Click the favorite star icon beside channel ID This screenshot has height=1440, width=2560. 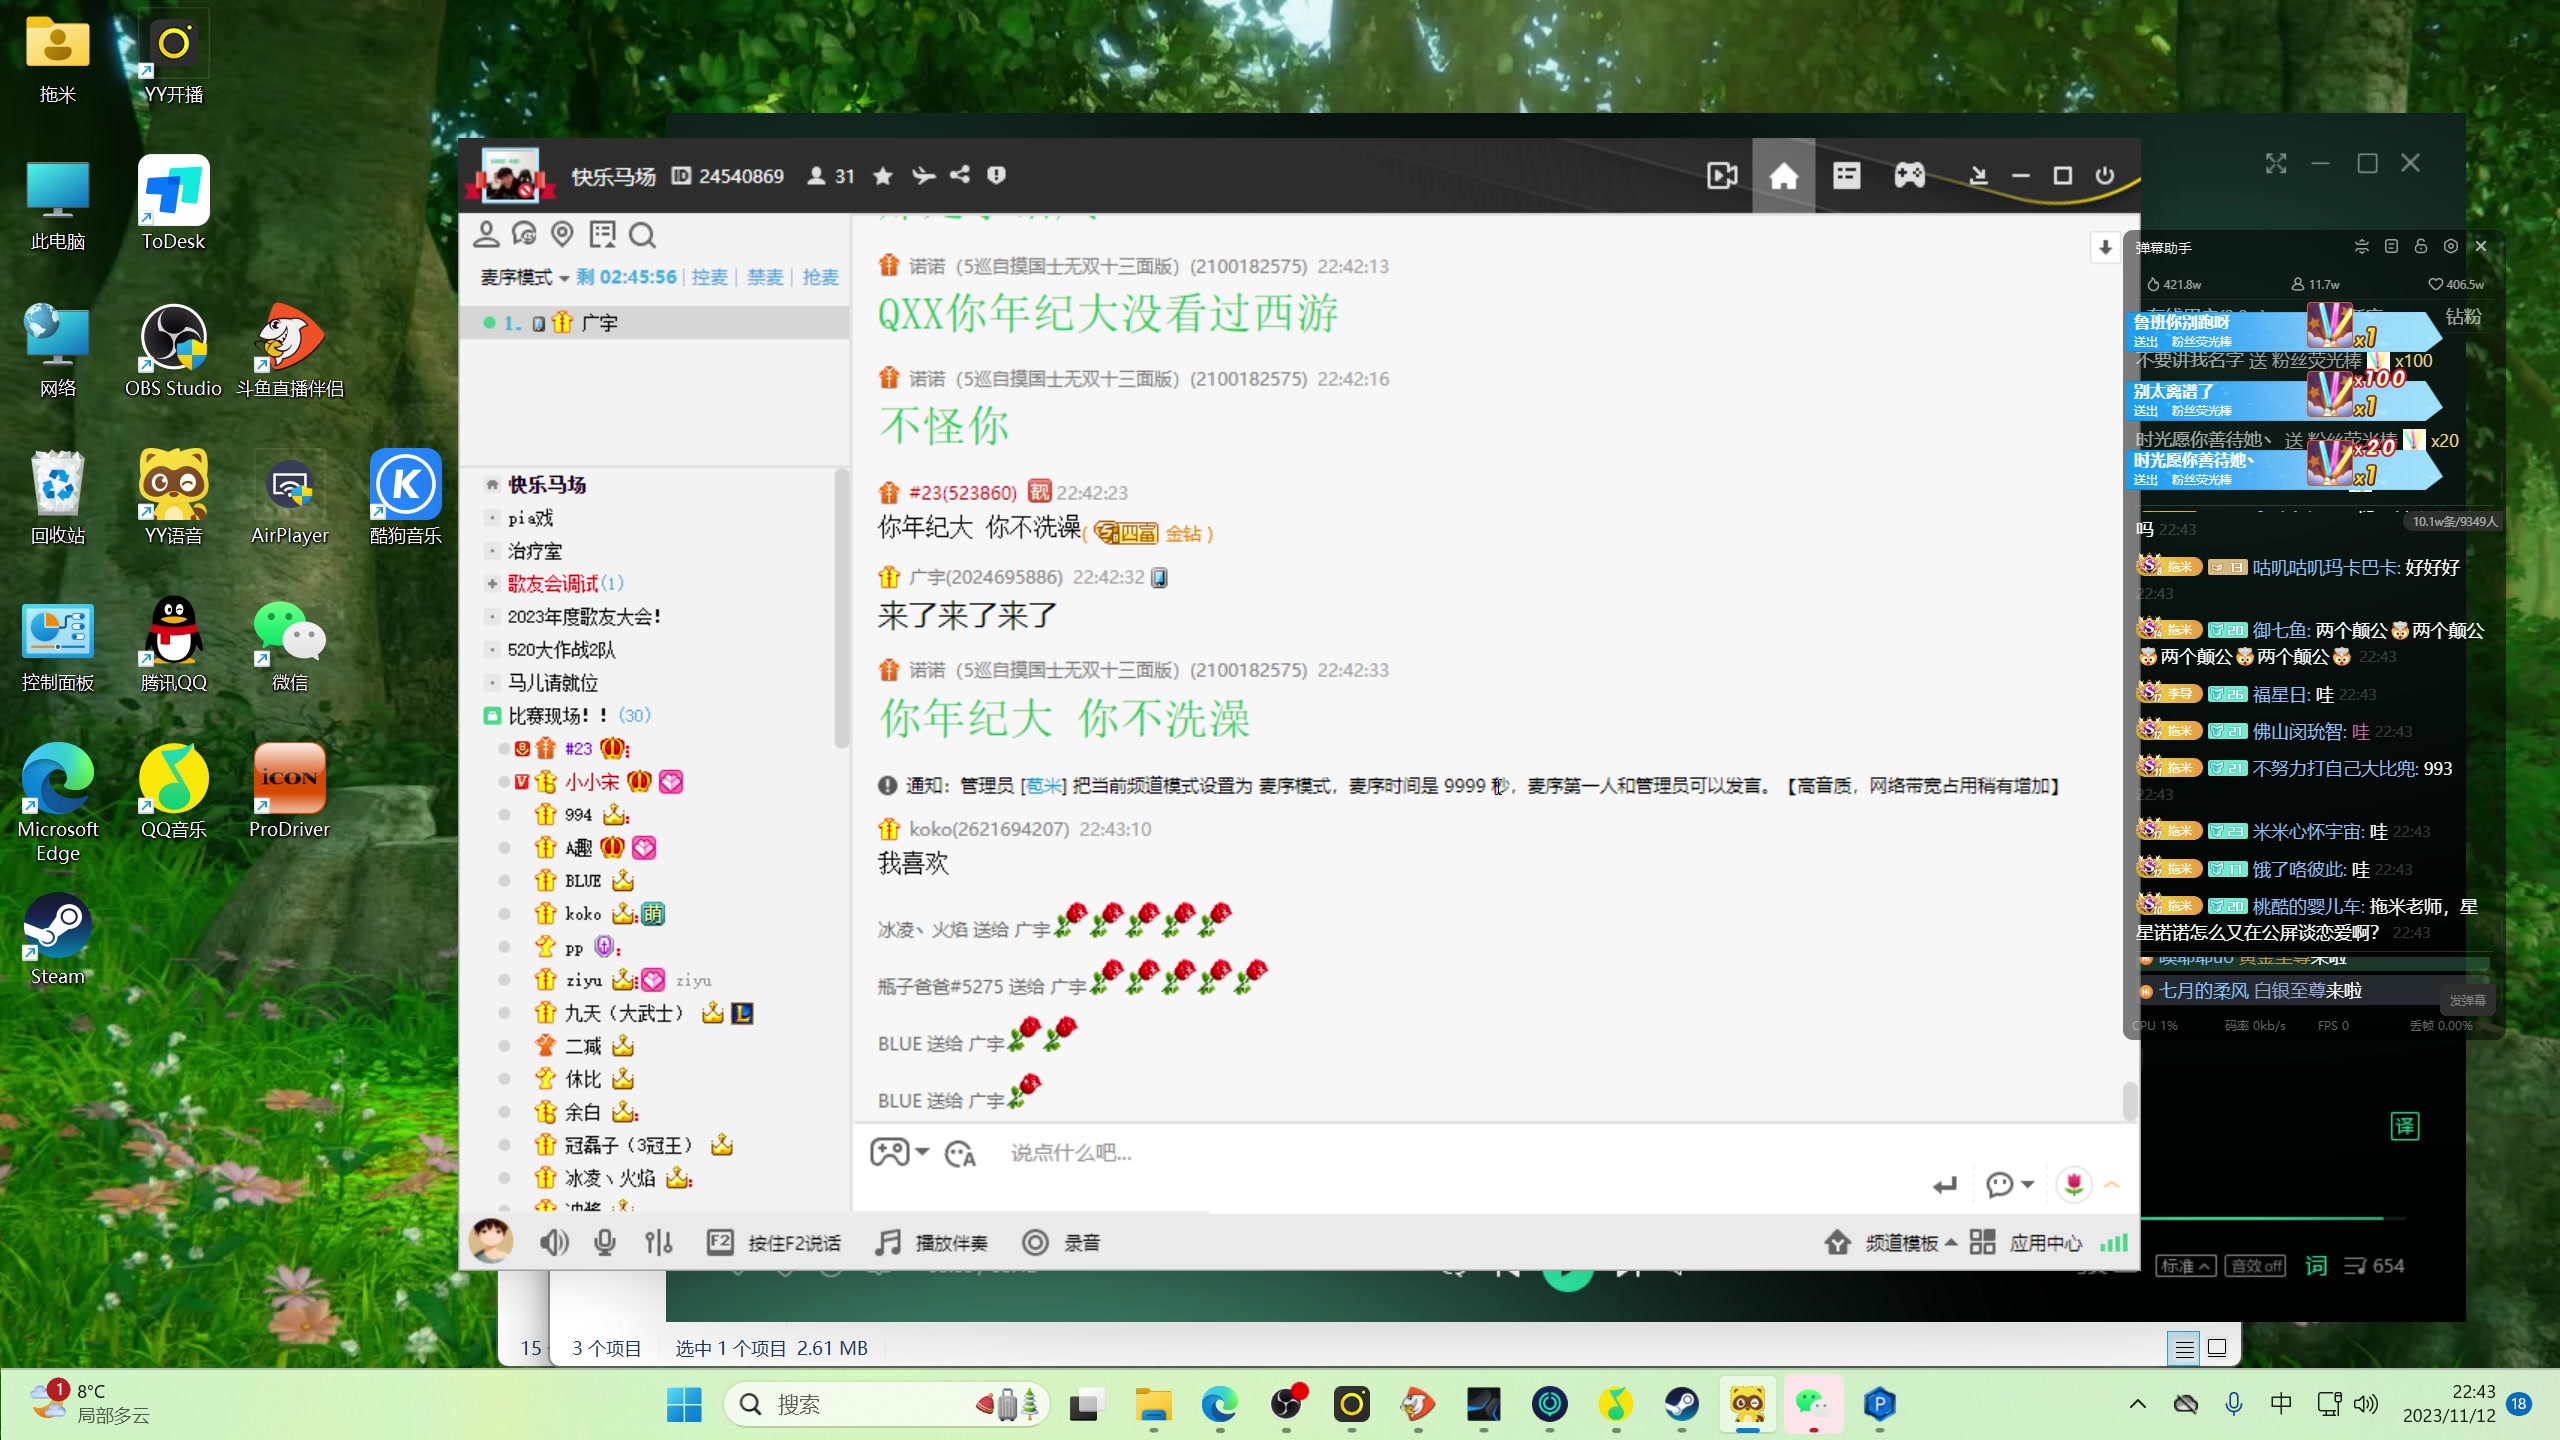click(882, 176)
